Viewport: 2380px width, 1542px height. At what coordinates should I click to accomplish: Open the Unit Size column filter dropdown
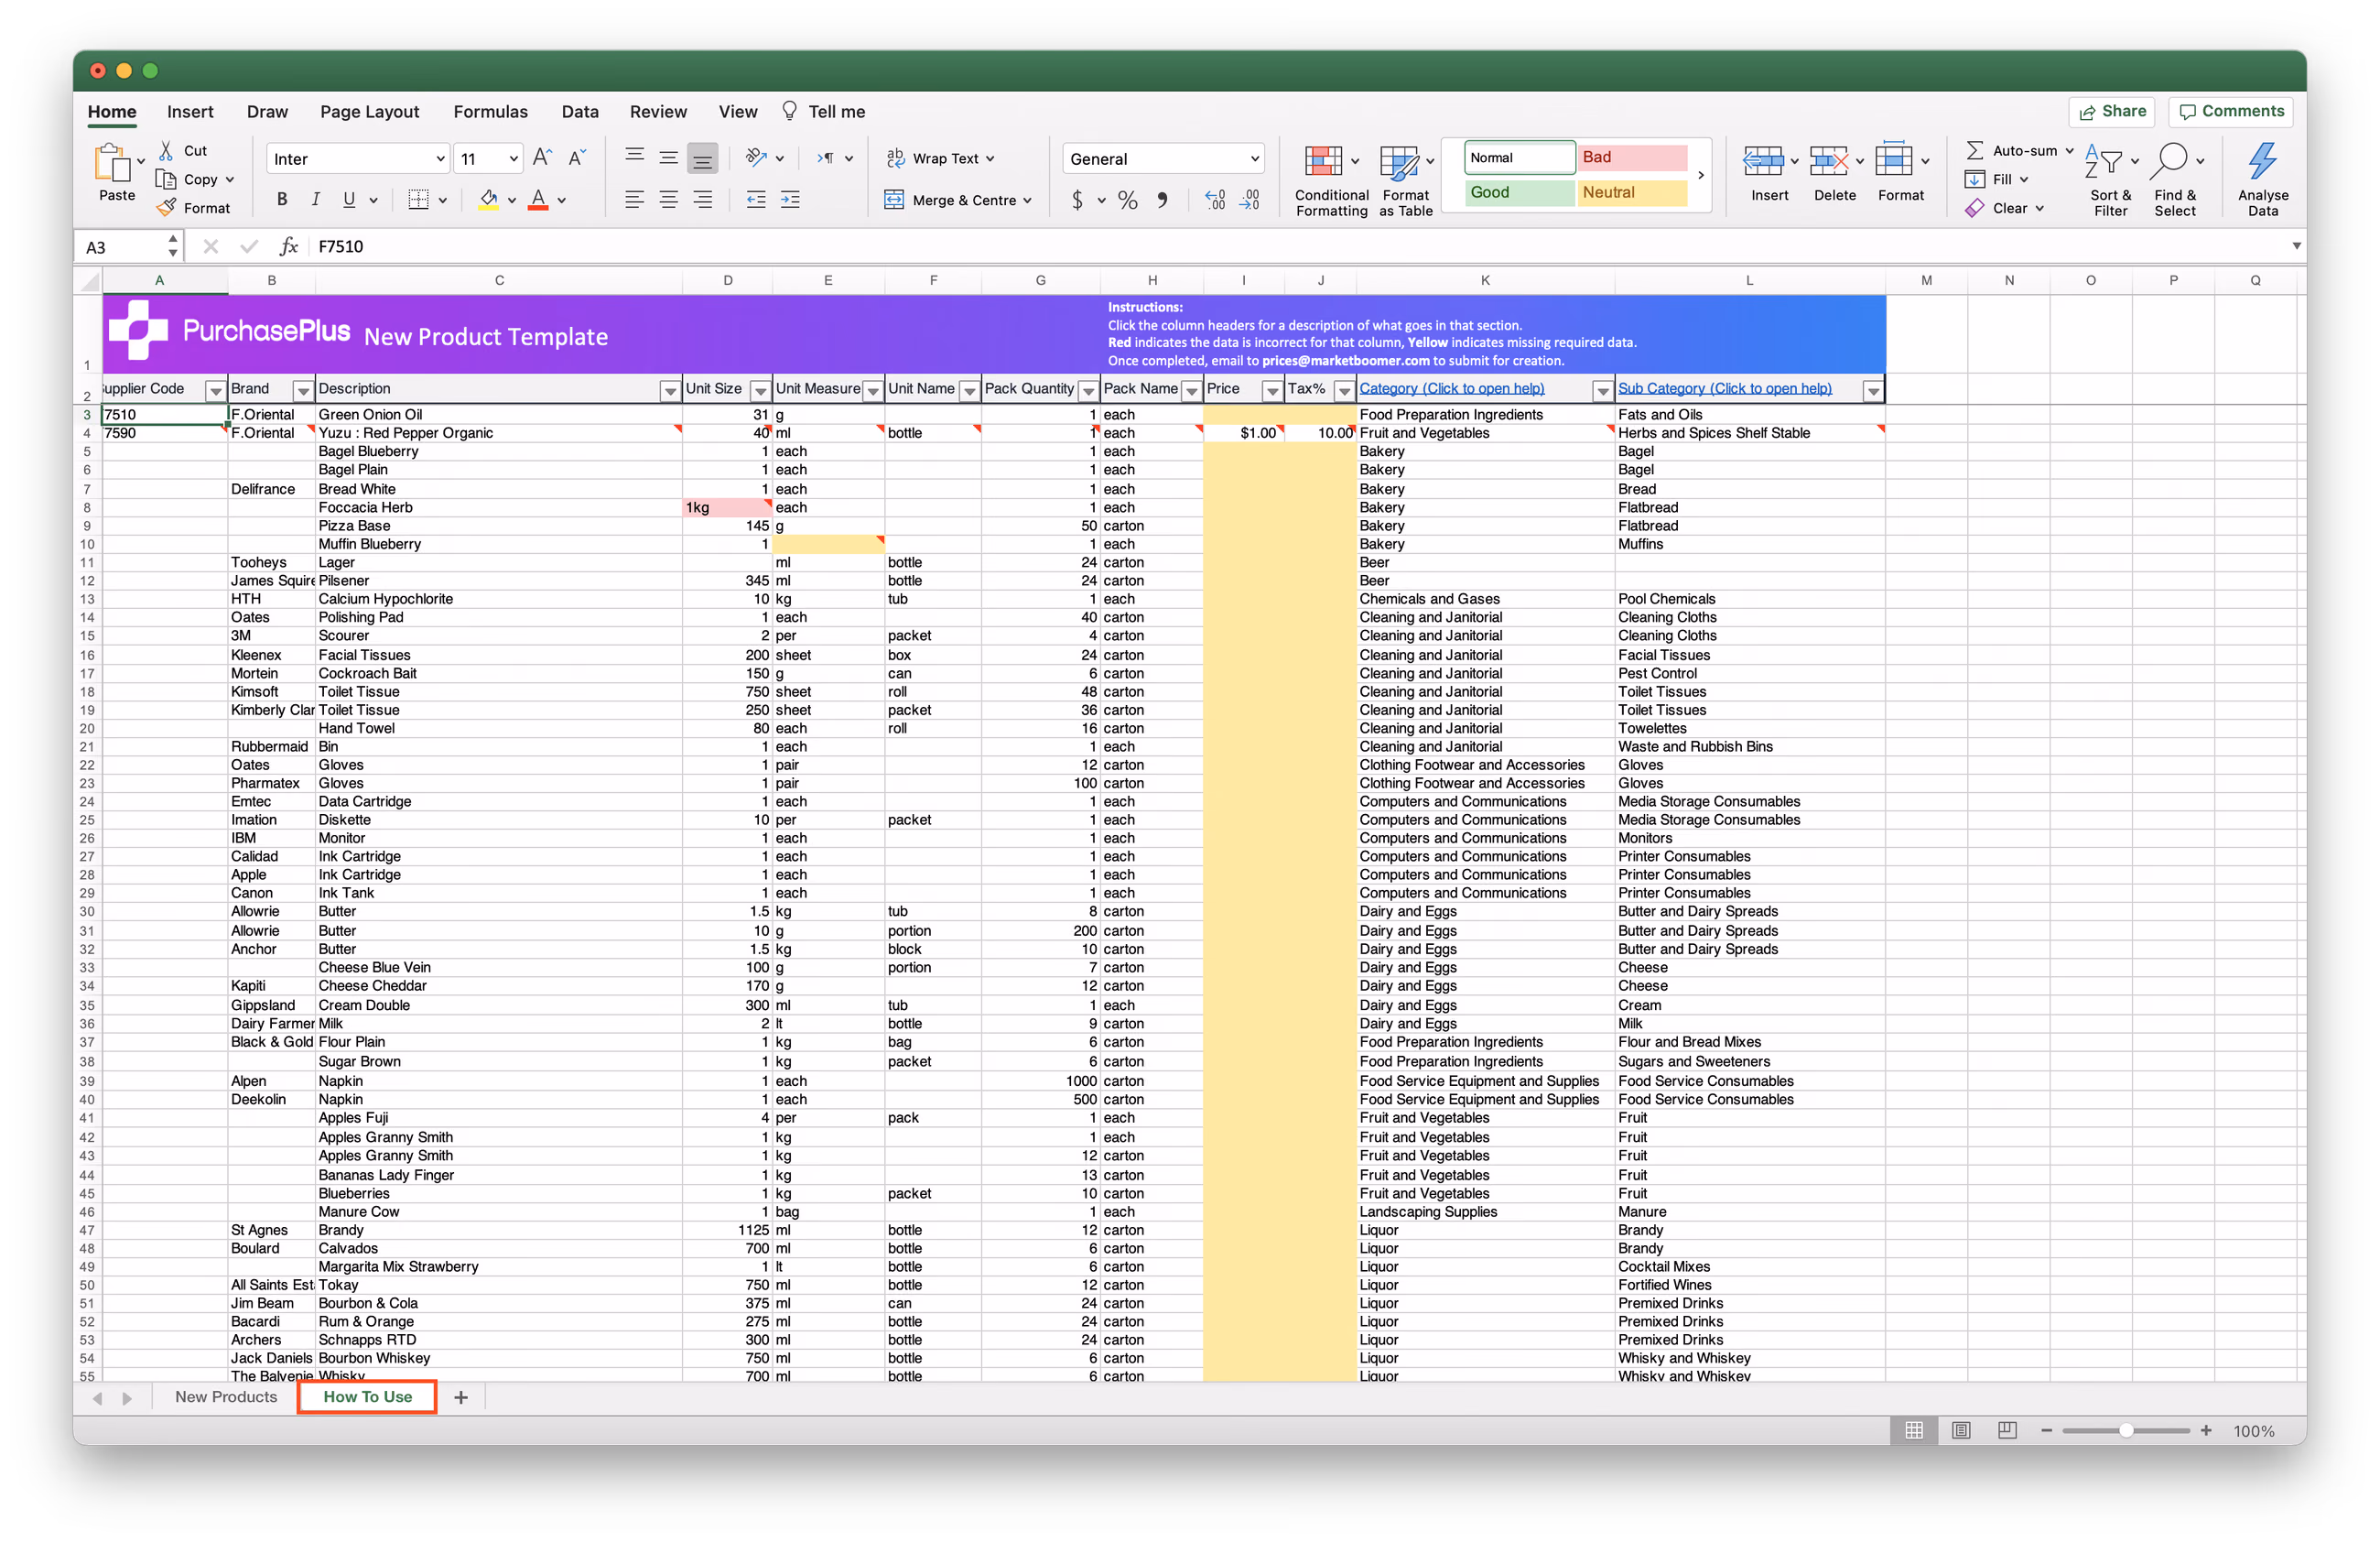click(761, 390)
